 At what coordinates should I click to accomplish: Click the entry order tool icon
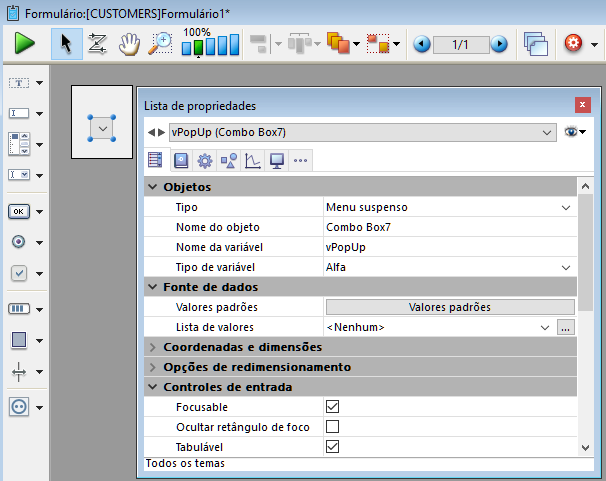pos(97,44)
